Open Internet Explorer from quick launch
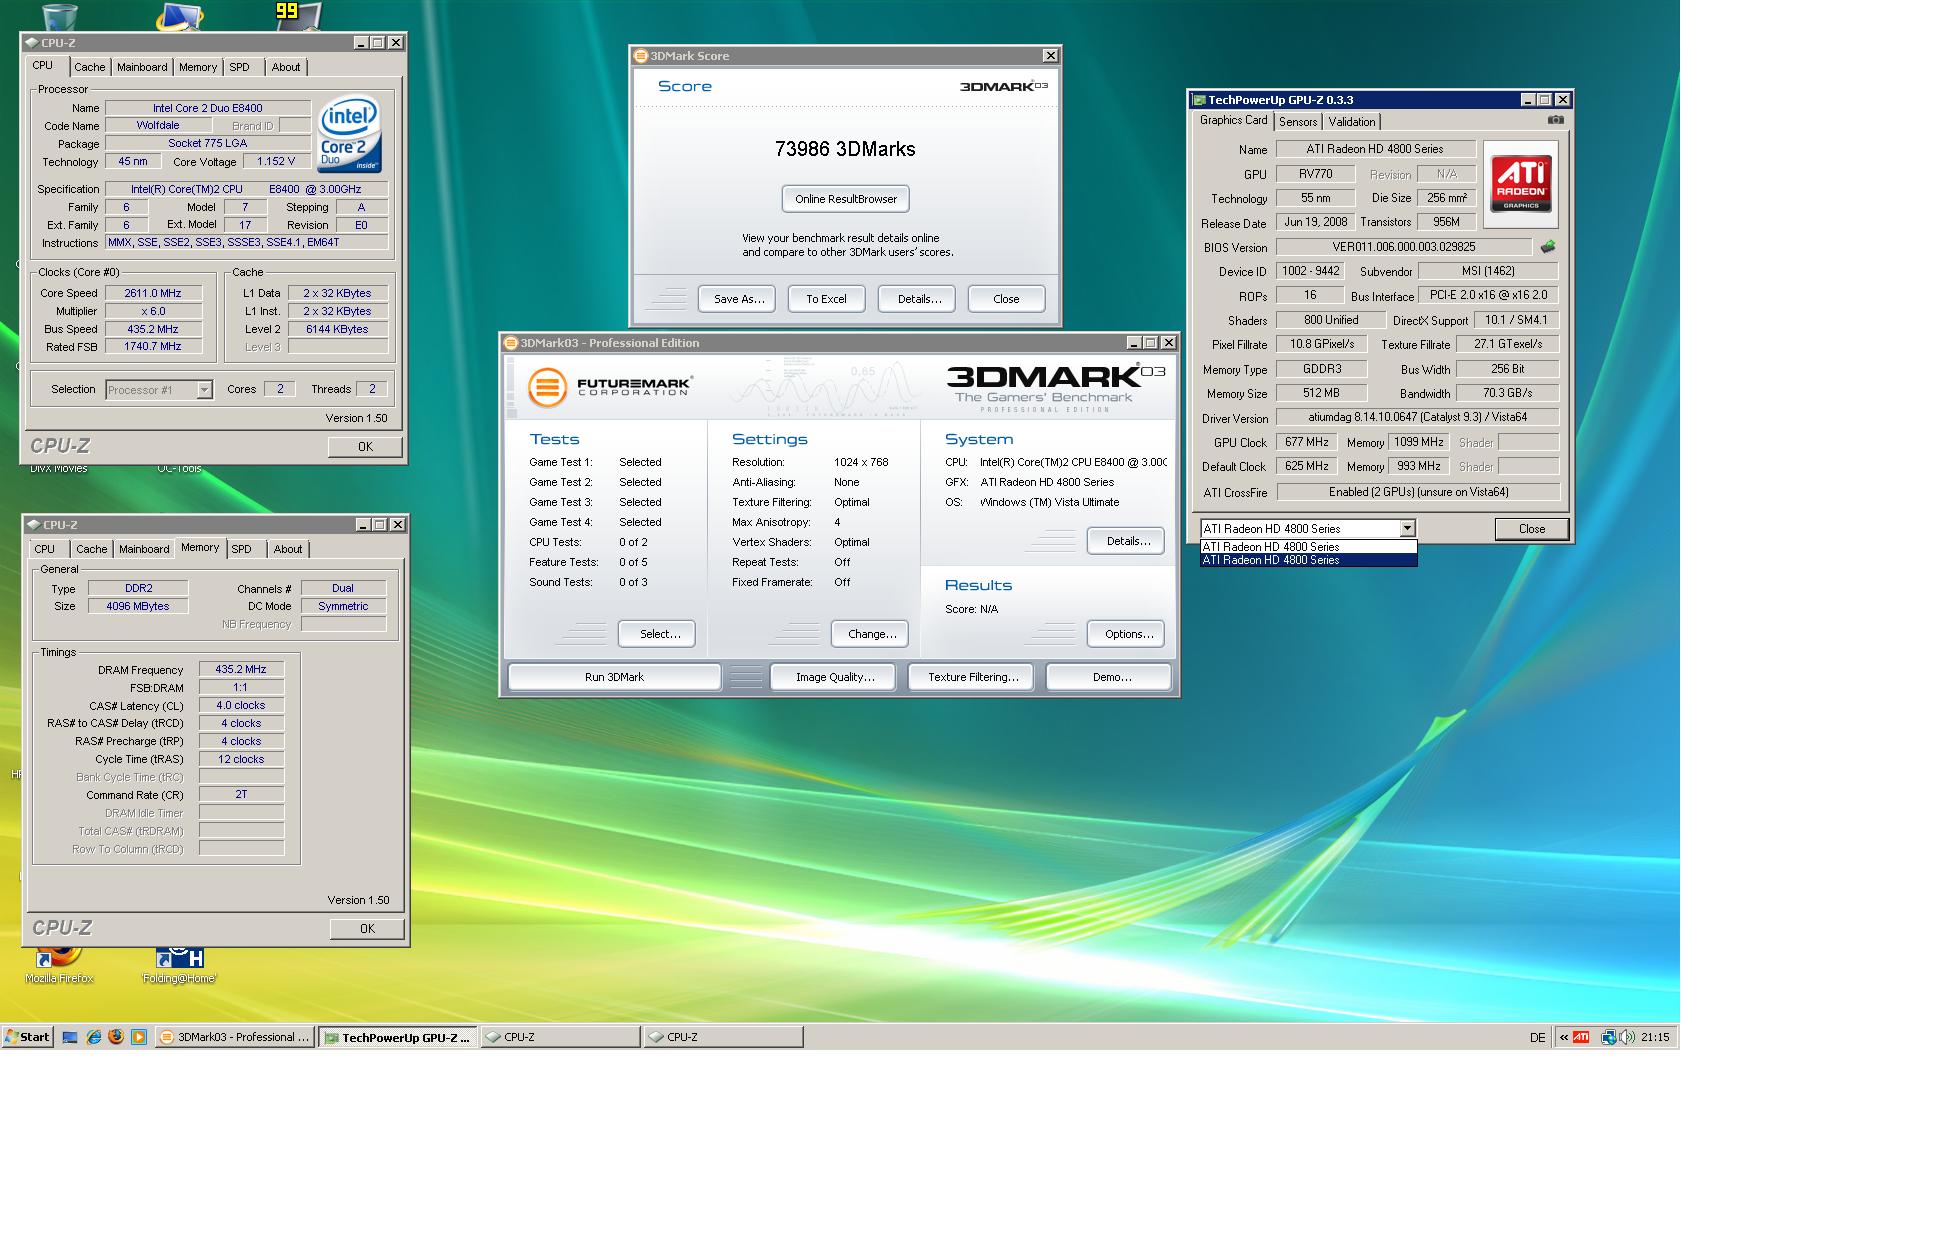 pos(93,1037)
